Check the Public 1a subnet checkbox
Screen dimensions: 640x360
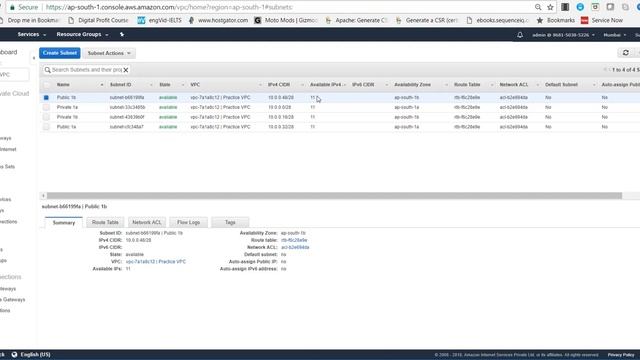(x=46, y=127)
